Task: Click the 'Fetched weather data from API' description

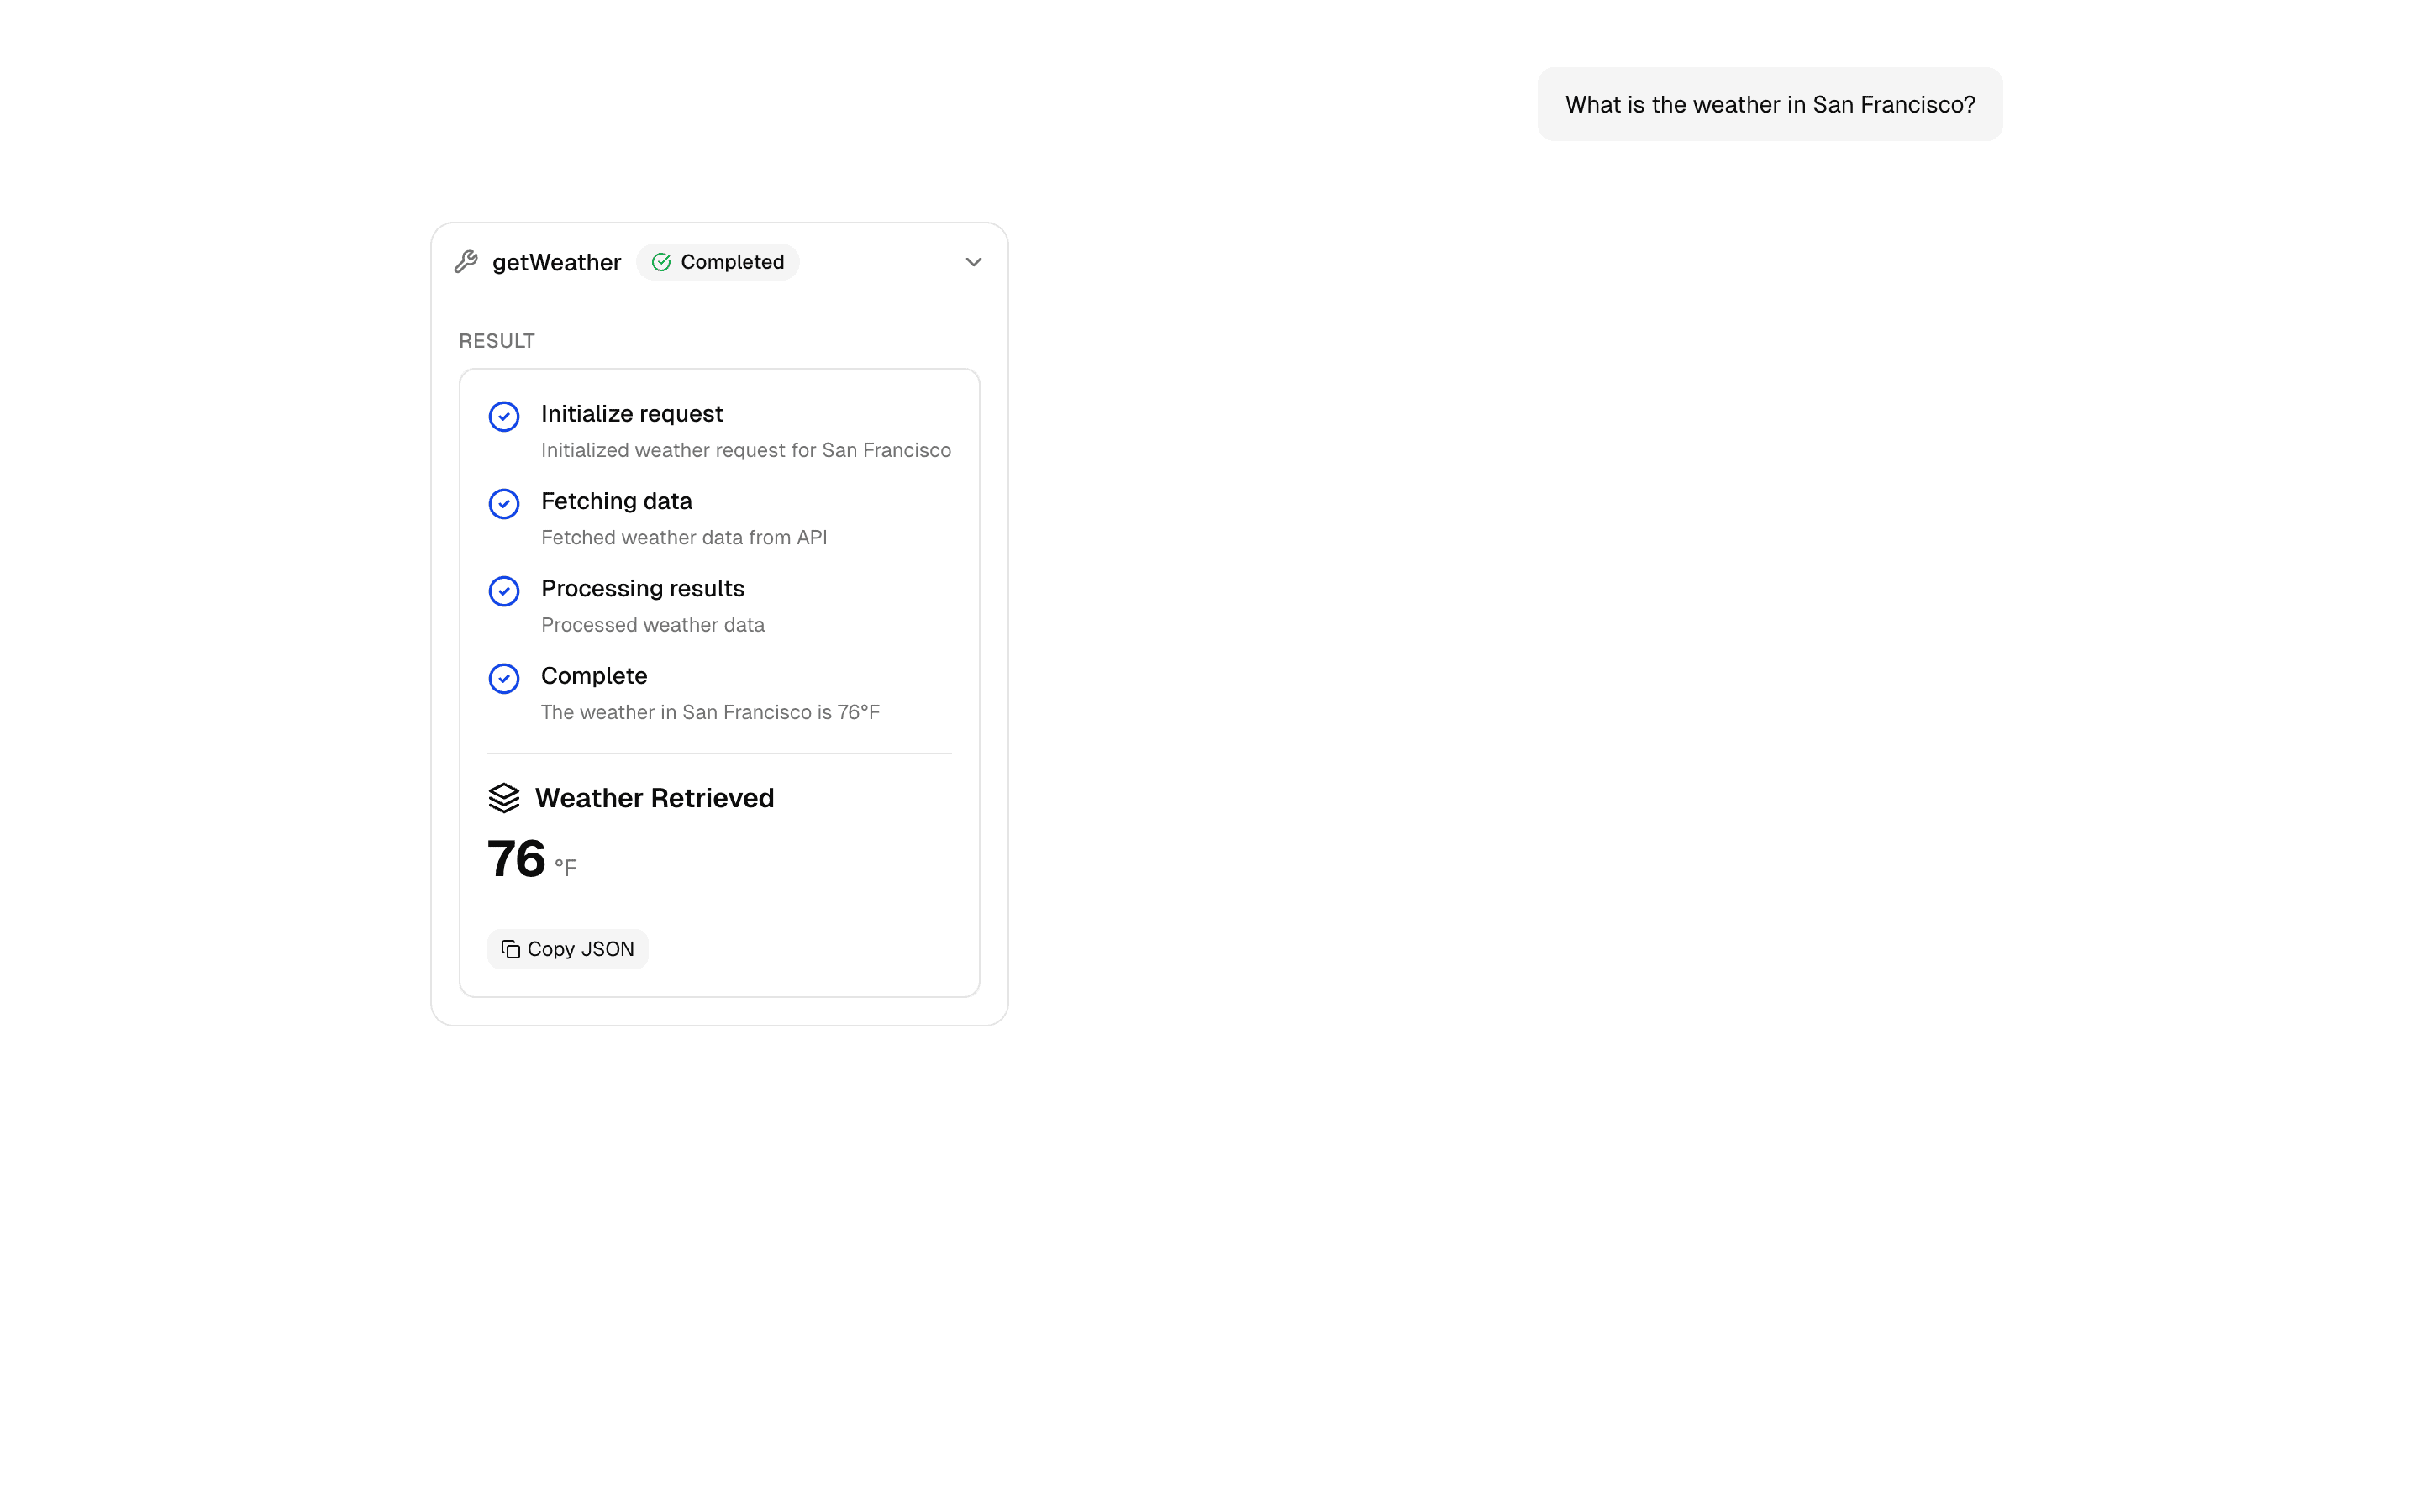Action: tap(684, 537)
